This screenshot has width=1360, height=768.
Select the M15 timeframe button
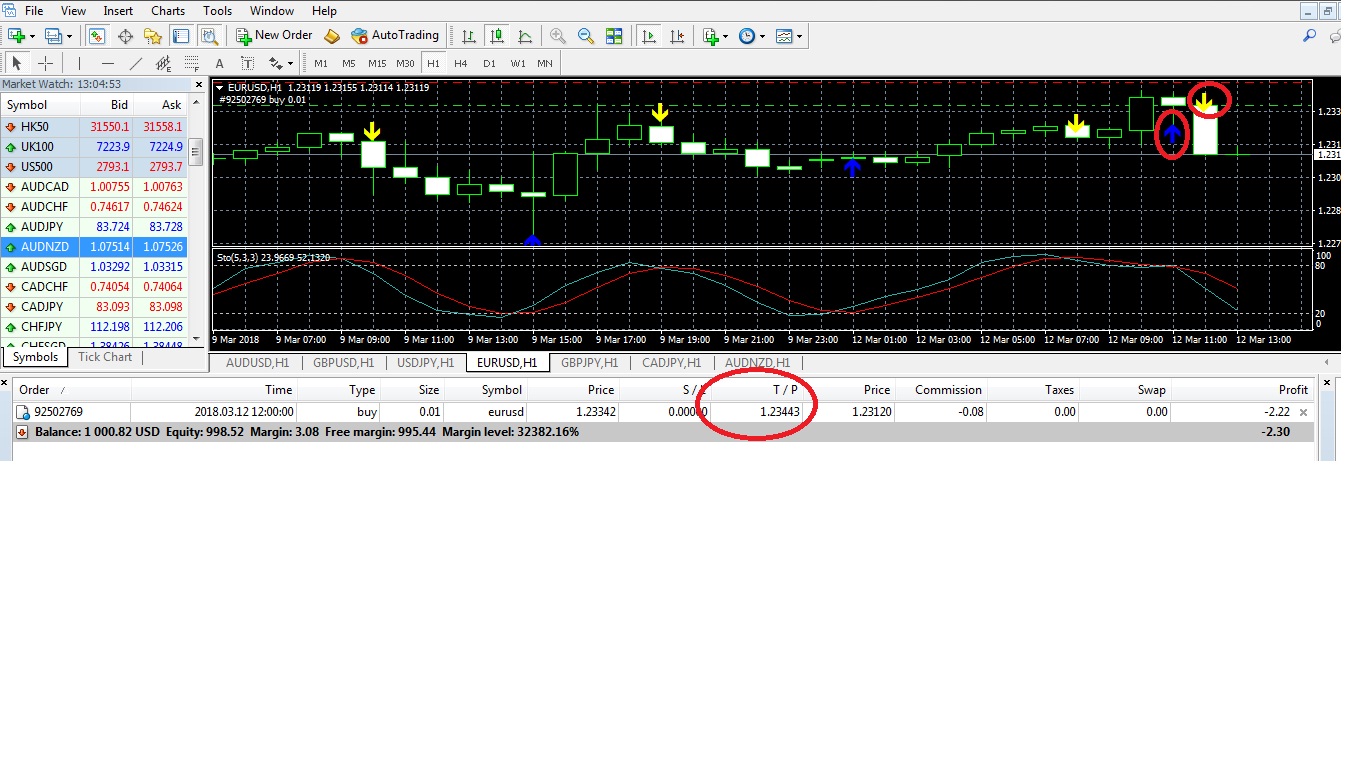pyautogui.click(x=376, y=63)
